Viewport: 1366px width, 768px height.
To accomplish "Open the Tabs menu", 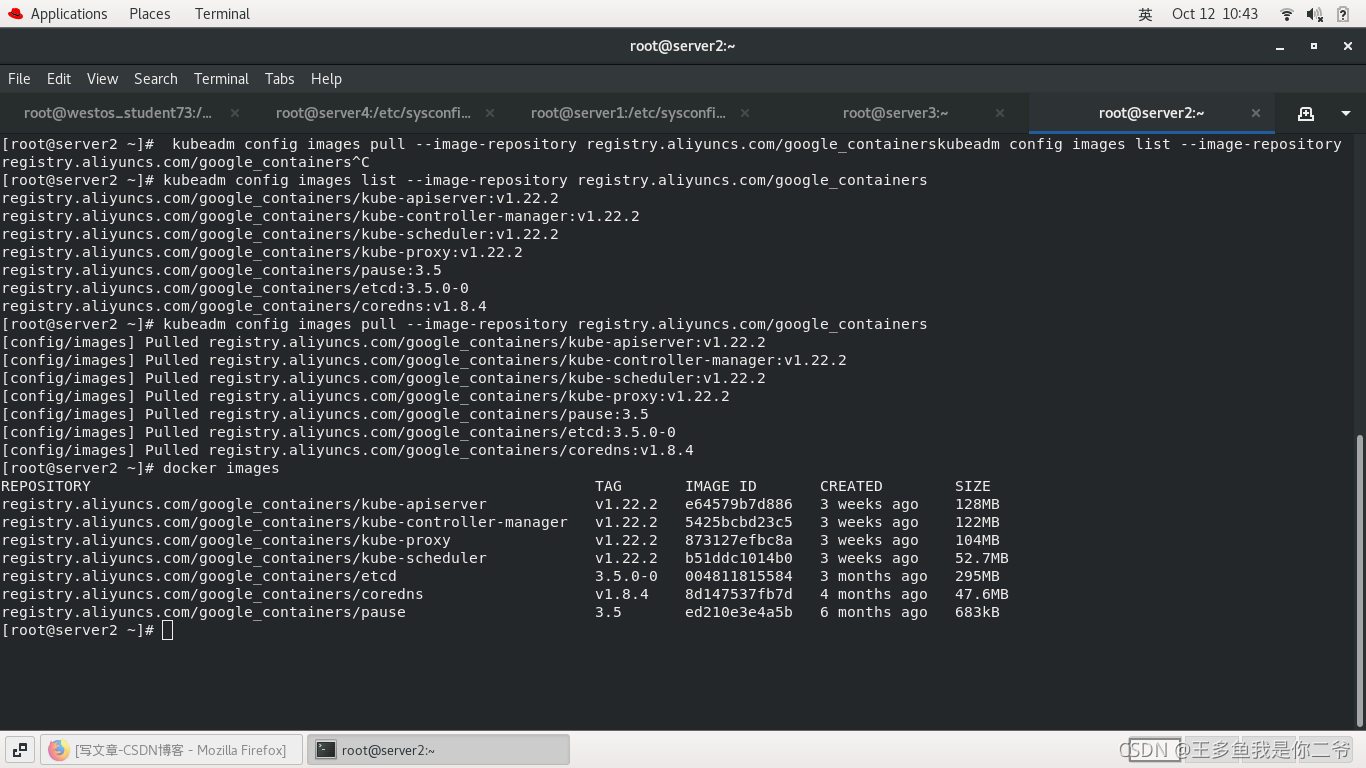I will [x=279, y=79].
